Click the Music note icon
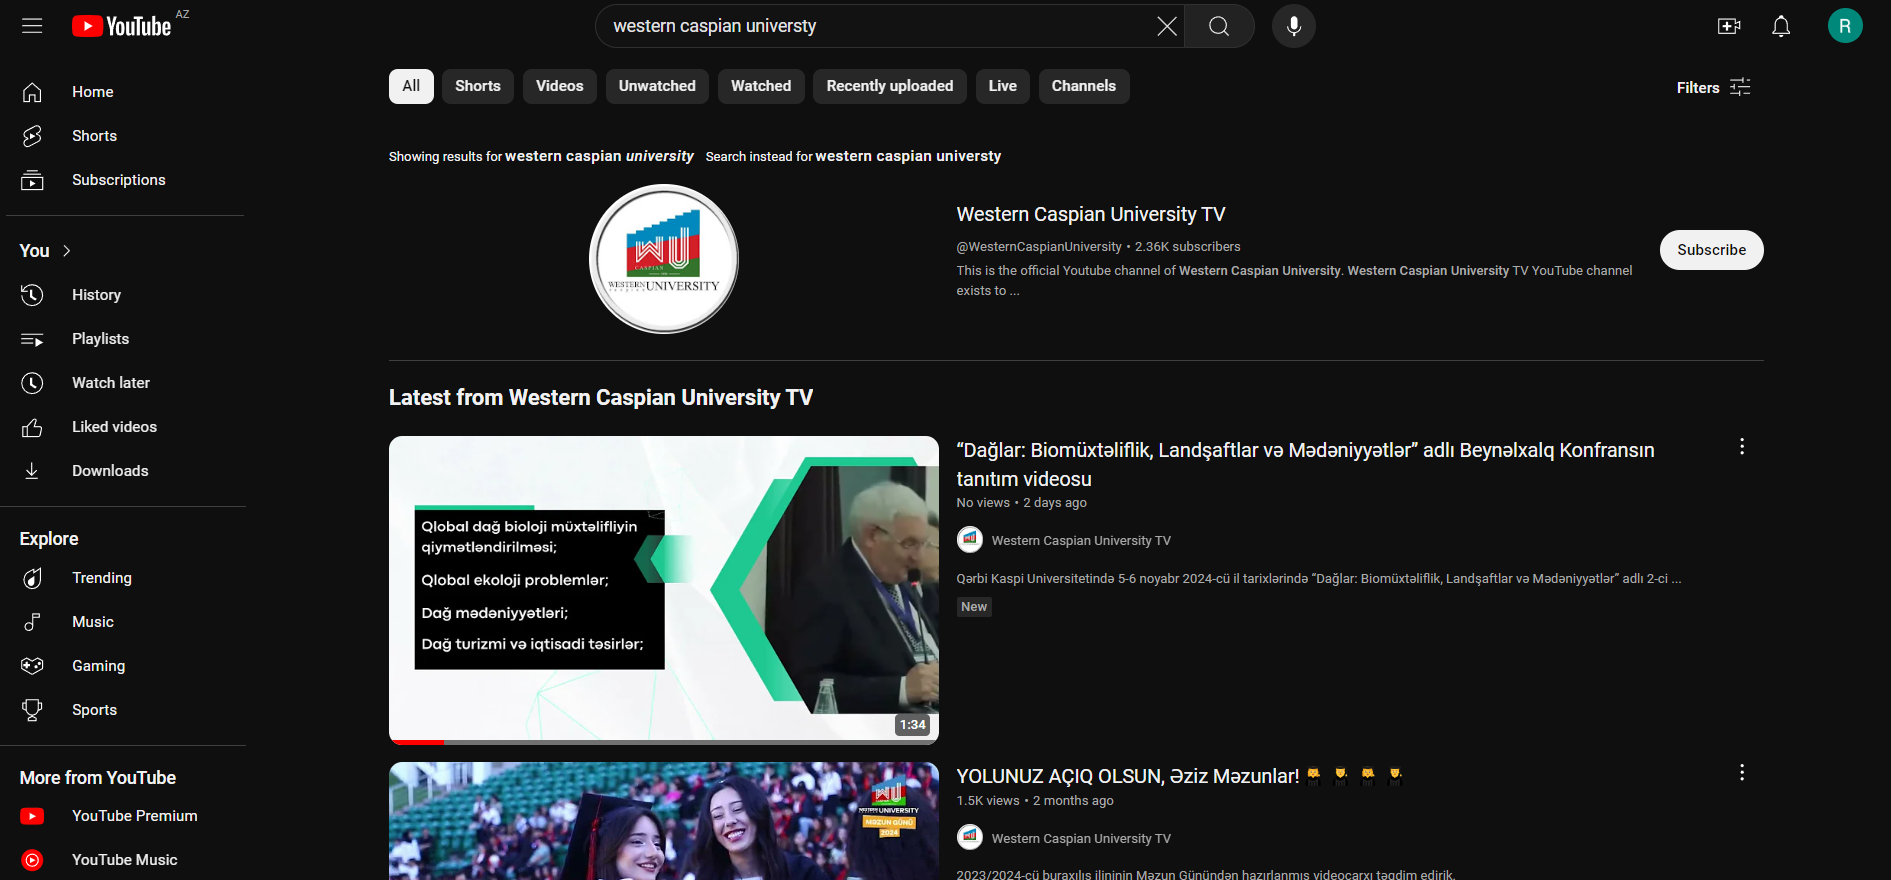This screenshot has height=880, width=1891. pos(32,622)
